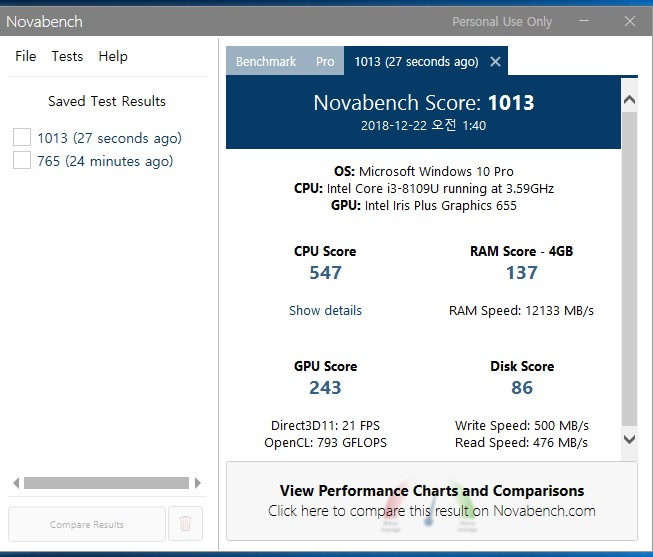Close the Novabench window
653x557 pixels.
click(x=630, y=21)
